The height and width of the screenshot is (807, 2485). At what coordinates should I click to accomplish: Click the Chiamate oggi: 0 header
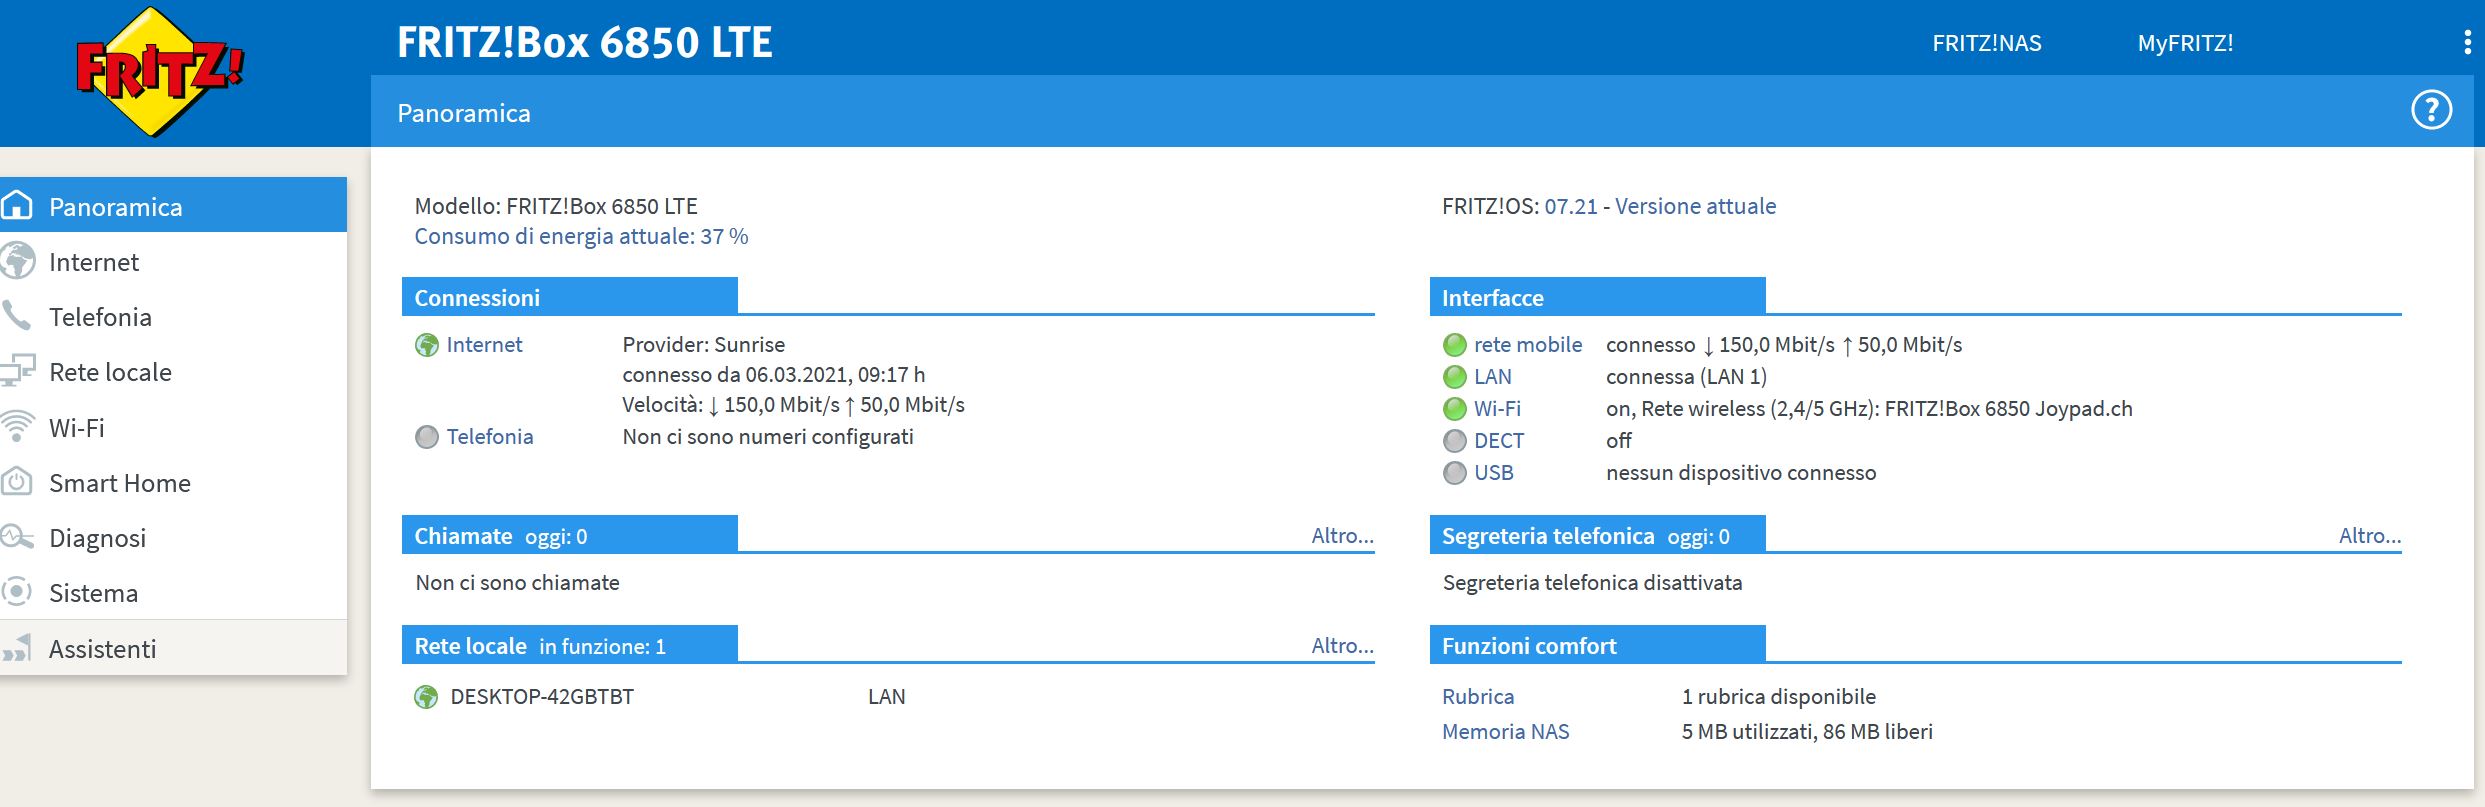pos(570,535)
